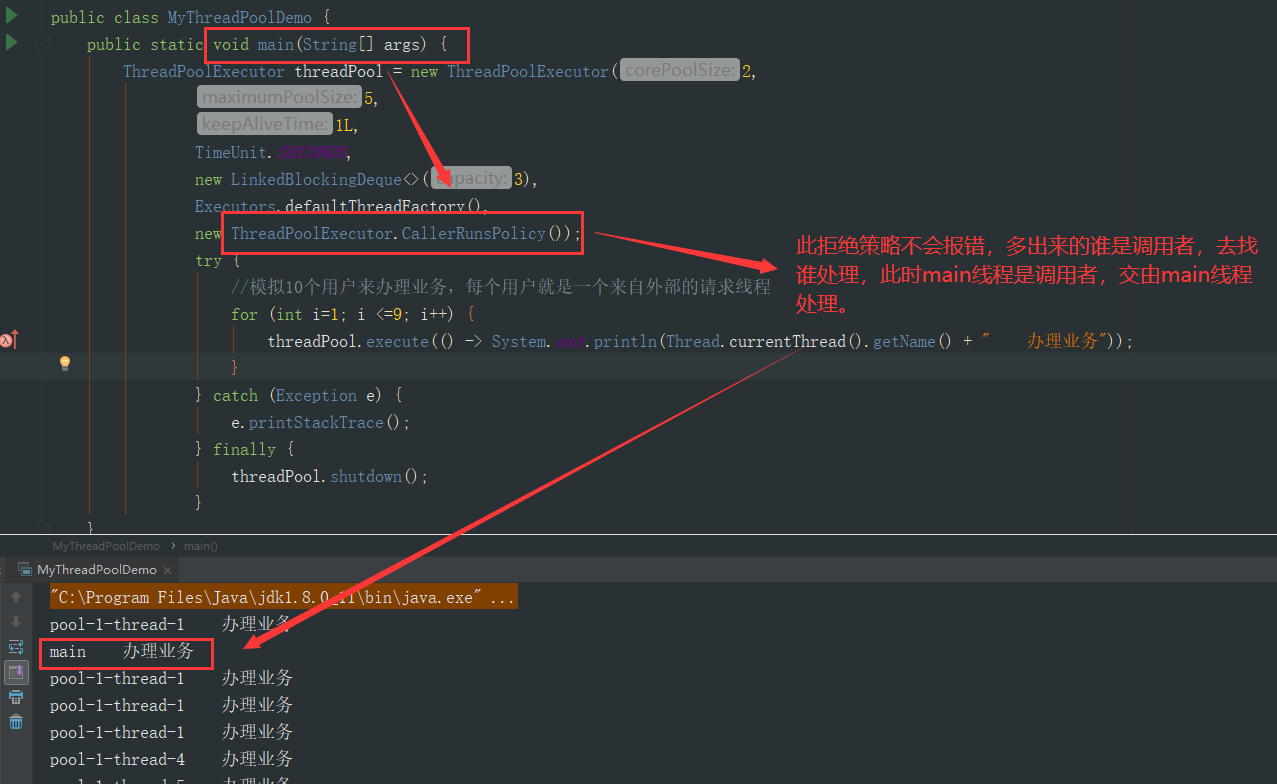Open the yellow lightbulb quick-fix menu
Viewport: 1277px width, 784px height.
click(65, 363)
